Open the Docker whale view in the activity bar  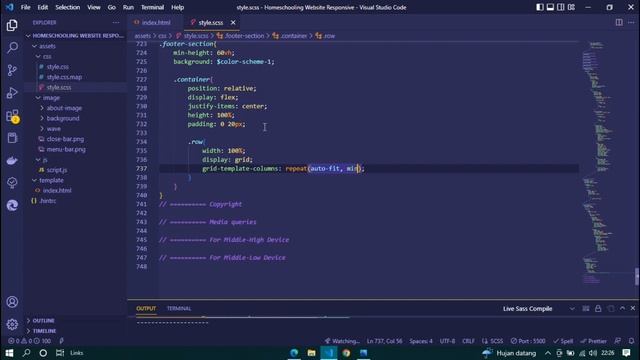click(x=12, y=160)
